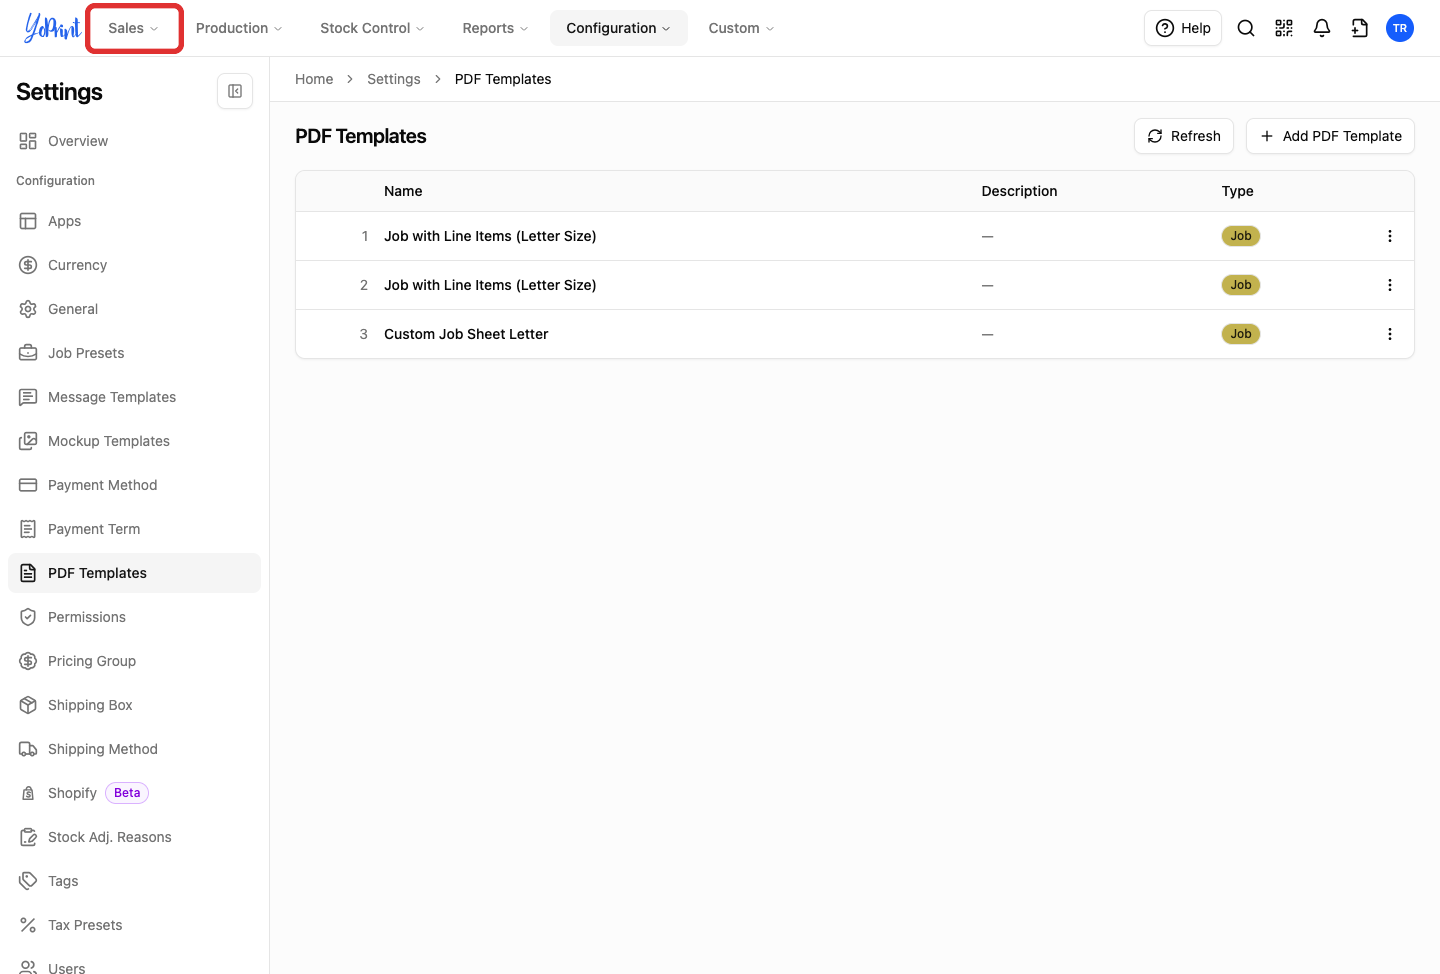Open Payment Method settings

(x=134, y=485)
